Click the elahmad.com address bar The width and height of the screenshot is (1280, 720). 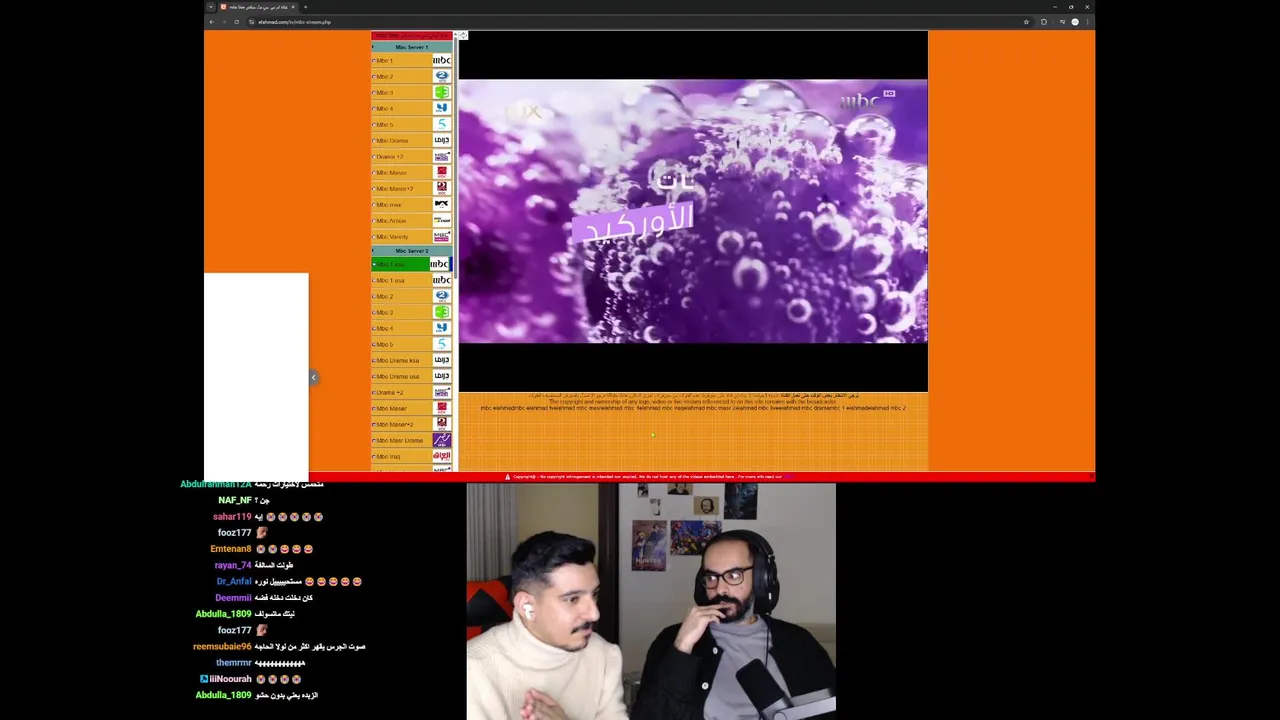(x=640, y=21)
